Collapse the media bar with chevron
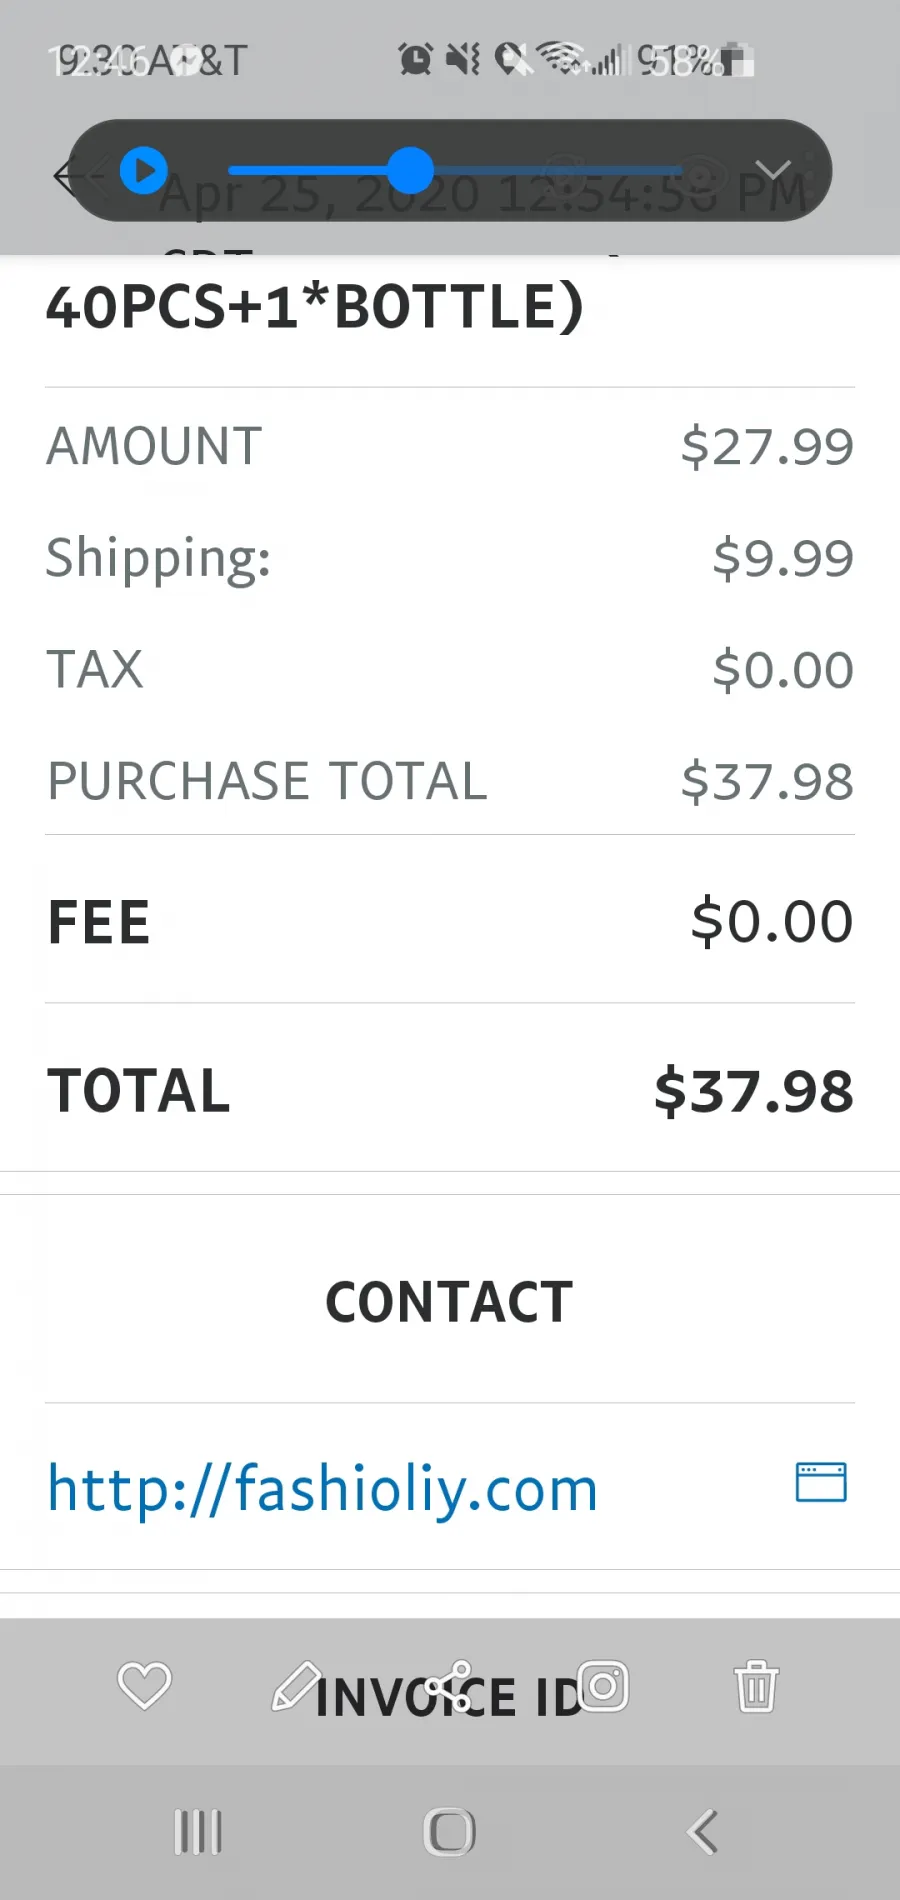This screenshot has height=1900, width=900. [772, 169]
